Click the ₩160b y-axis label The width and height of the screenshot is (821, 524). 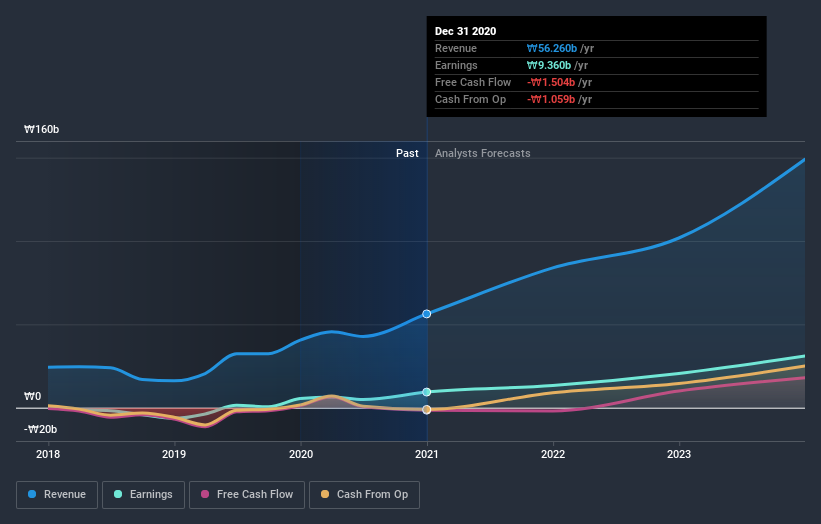coord(42,129)
